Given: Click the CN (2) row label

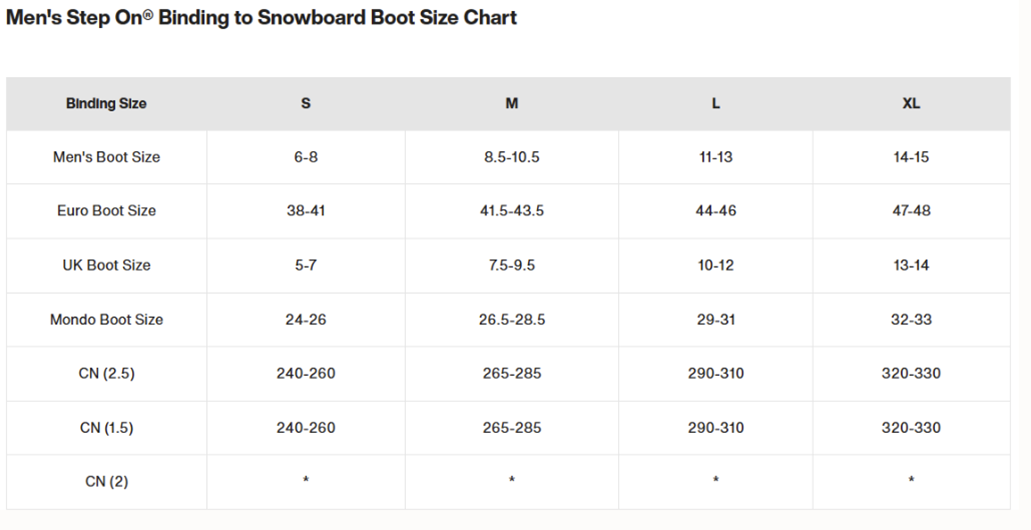Looking at the screenshot, I should (x=107, y=481).
